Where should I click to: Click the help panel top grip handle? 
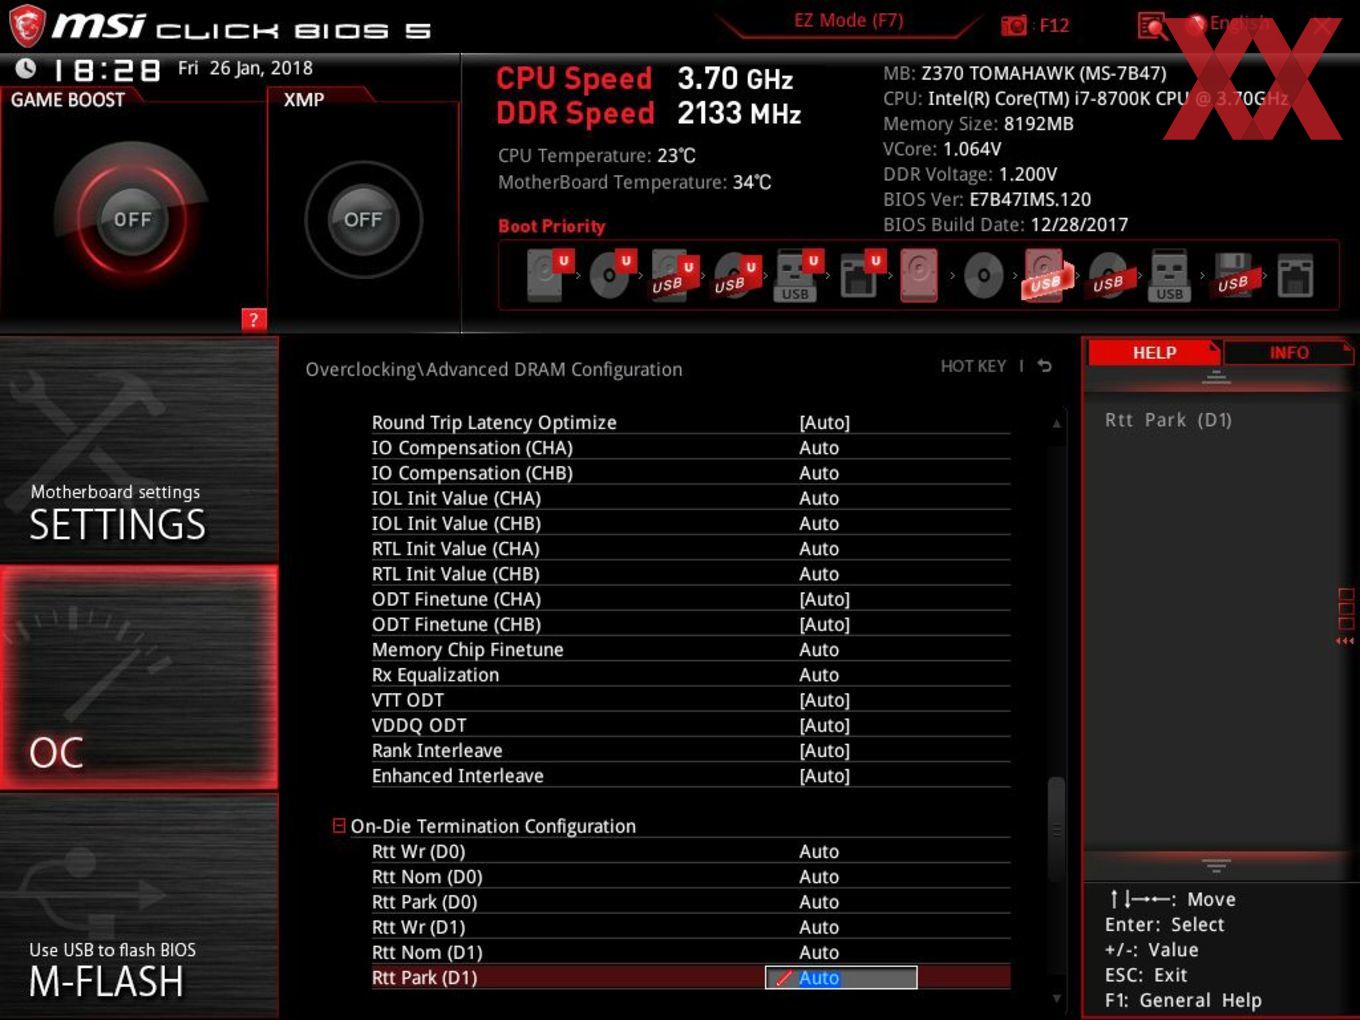pyautogui.click(x=1216, y=378)
